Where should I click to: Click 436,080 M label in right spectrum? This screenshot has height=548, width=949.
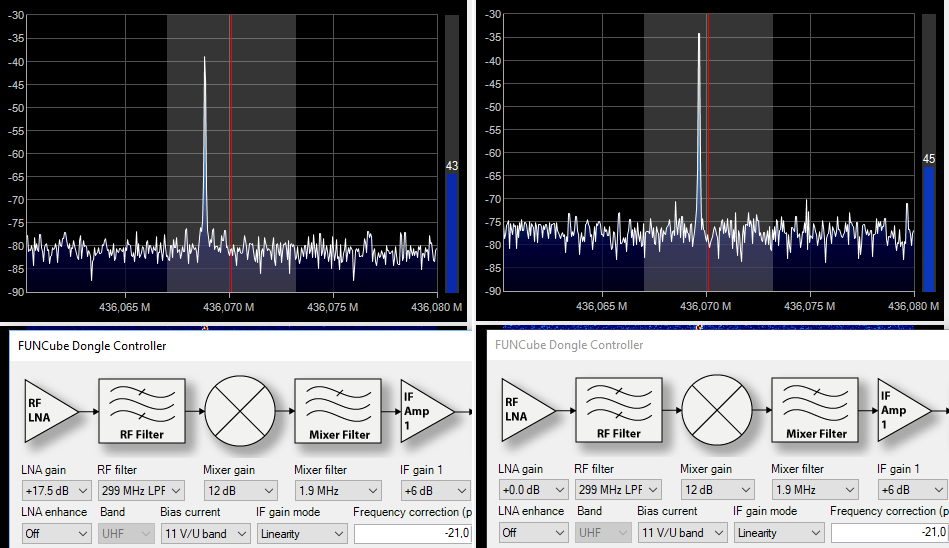point(913,306)
